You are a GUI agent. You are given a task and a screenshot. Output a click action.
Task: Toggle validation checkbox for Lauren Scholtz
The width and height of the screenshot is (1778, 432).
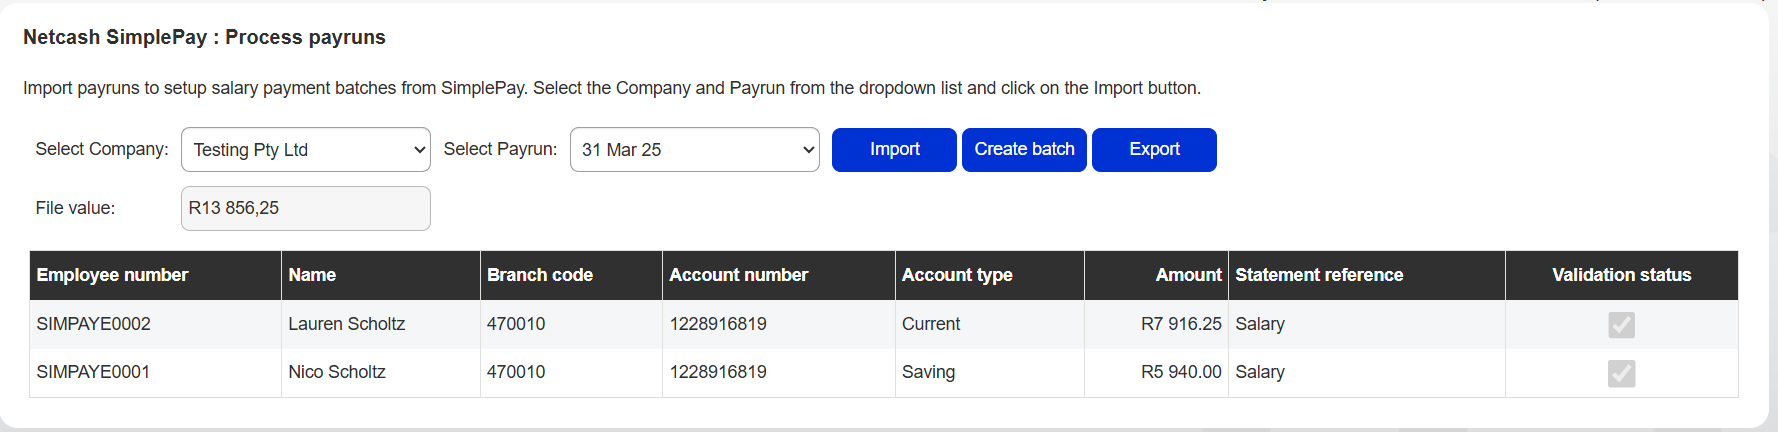(x=1621, y=325)
